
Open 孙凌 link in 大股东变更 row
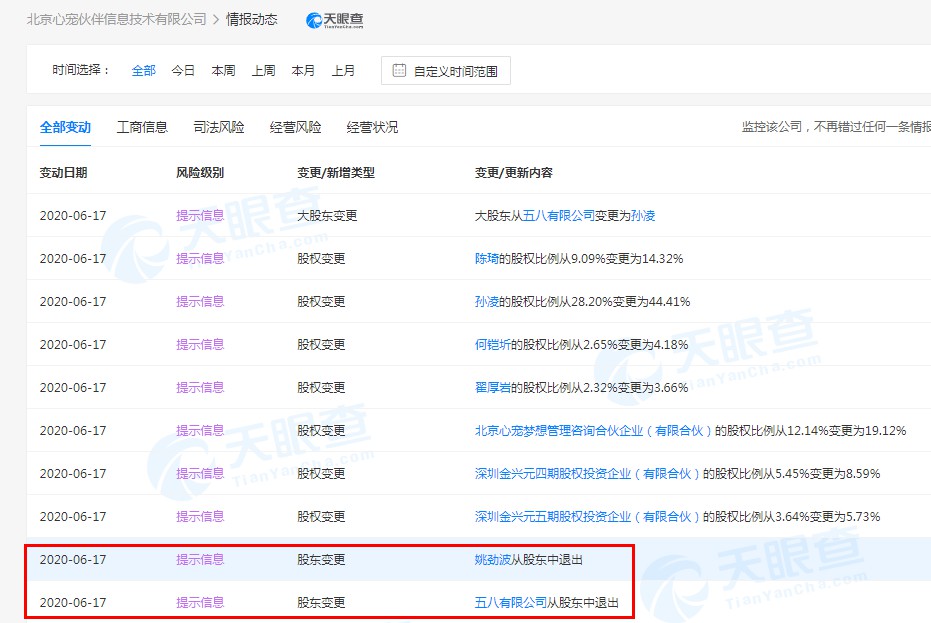(643, 216)
